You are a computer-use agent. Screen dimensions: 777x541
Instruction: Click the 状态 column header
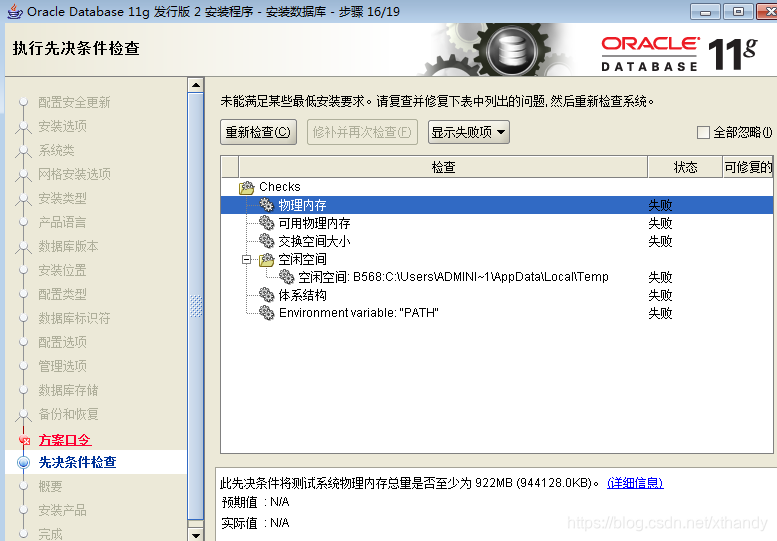[685, 167]
